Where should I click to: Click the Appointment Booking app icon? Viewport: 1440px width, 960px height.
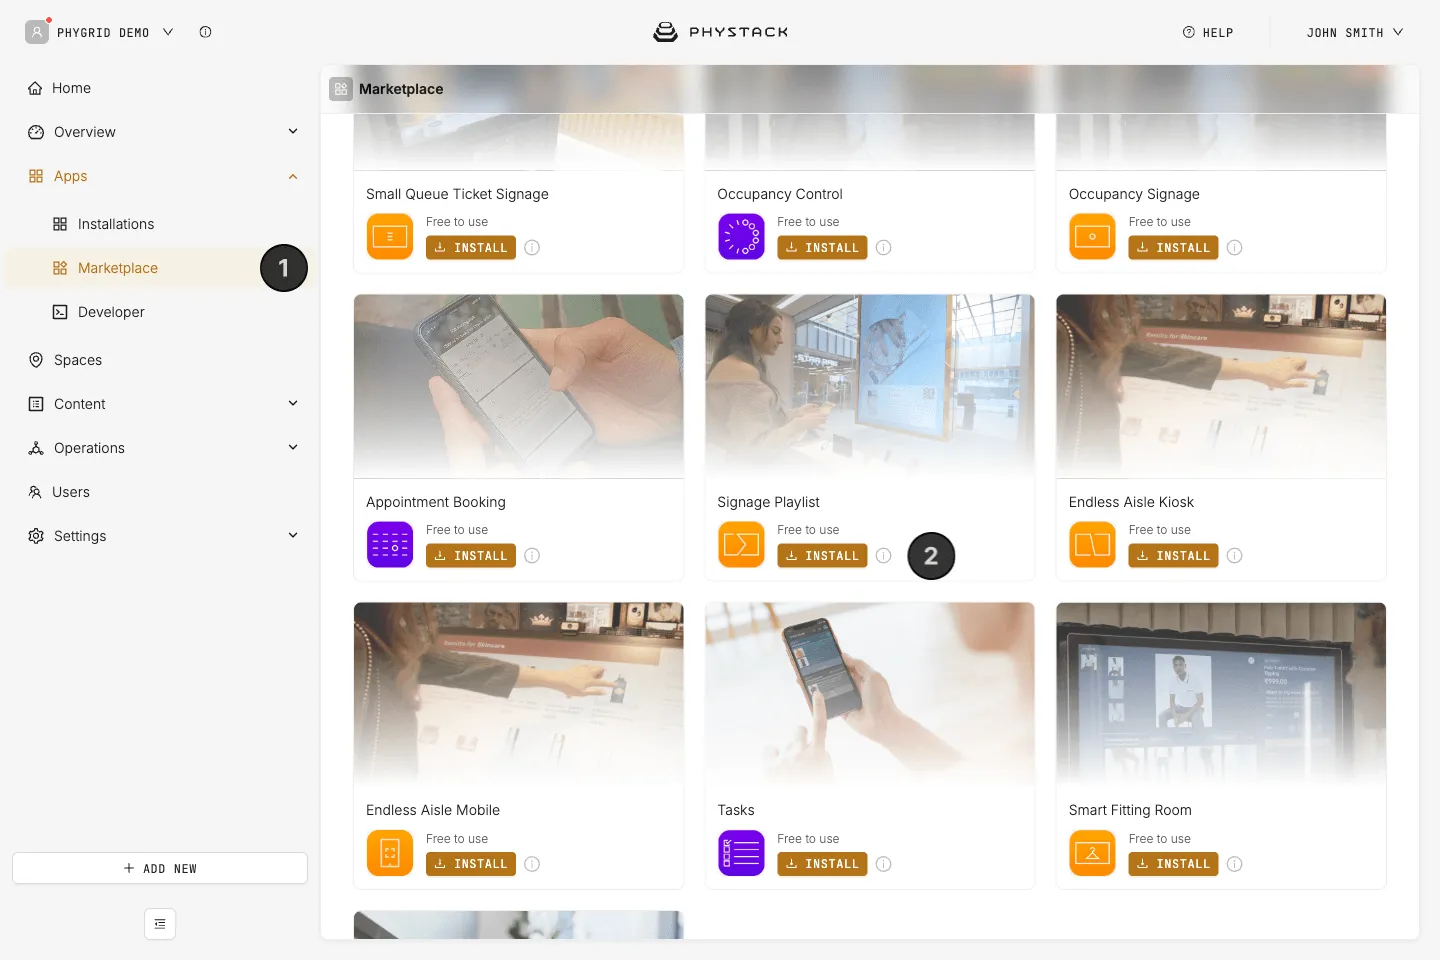point(390,545)
